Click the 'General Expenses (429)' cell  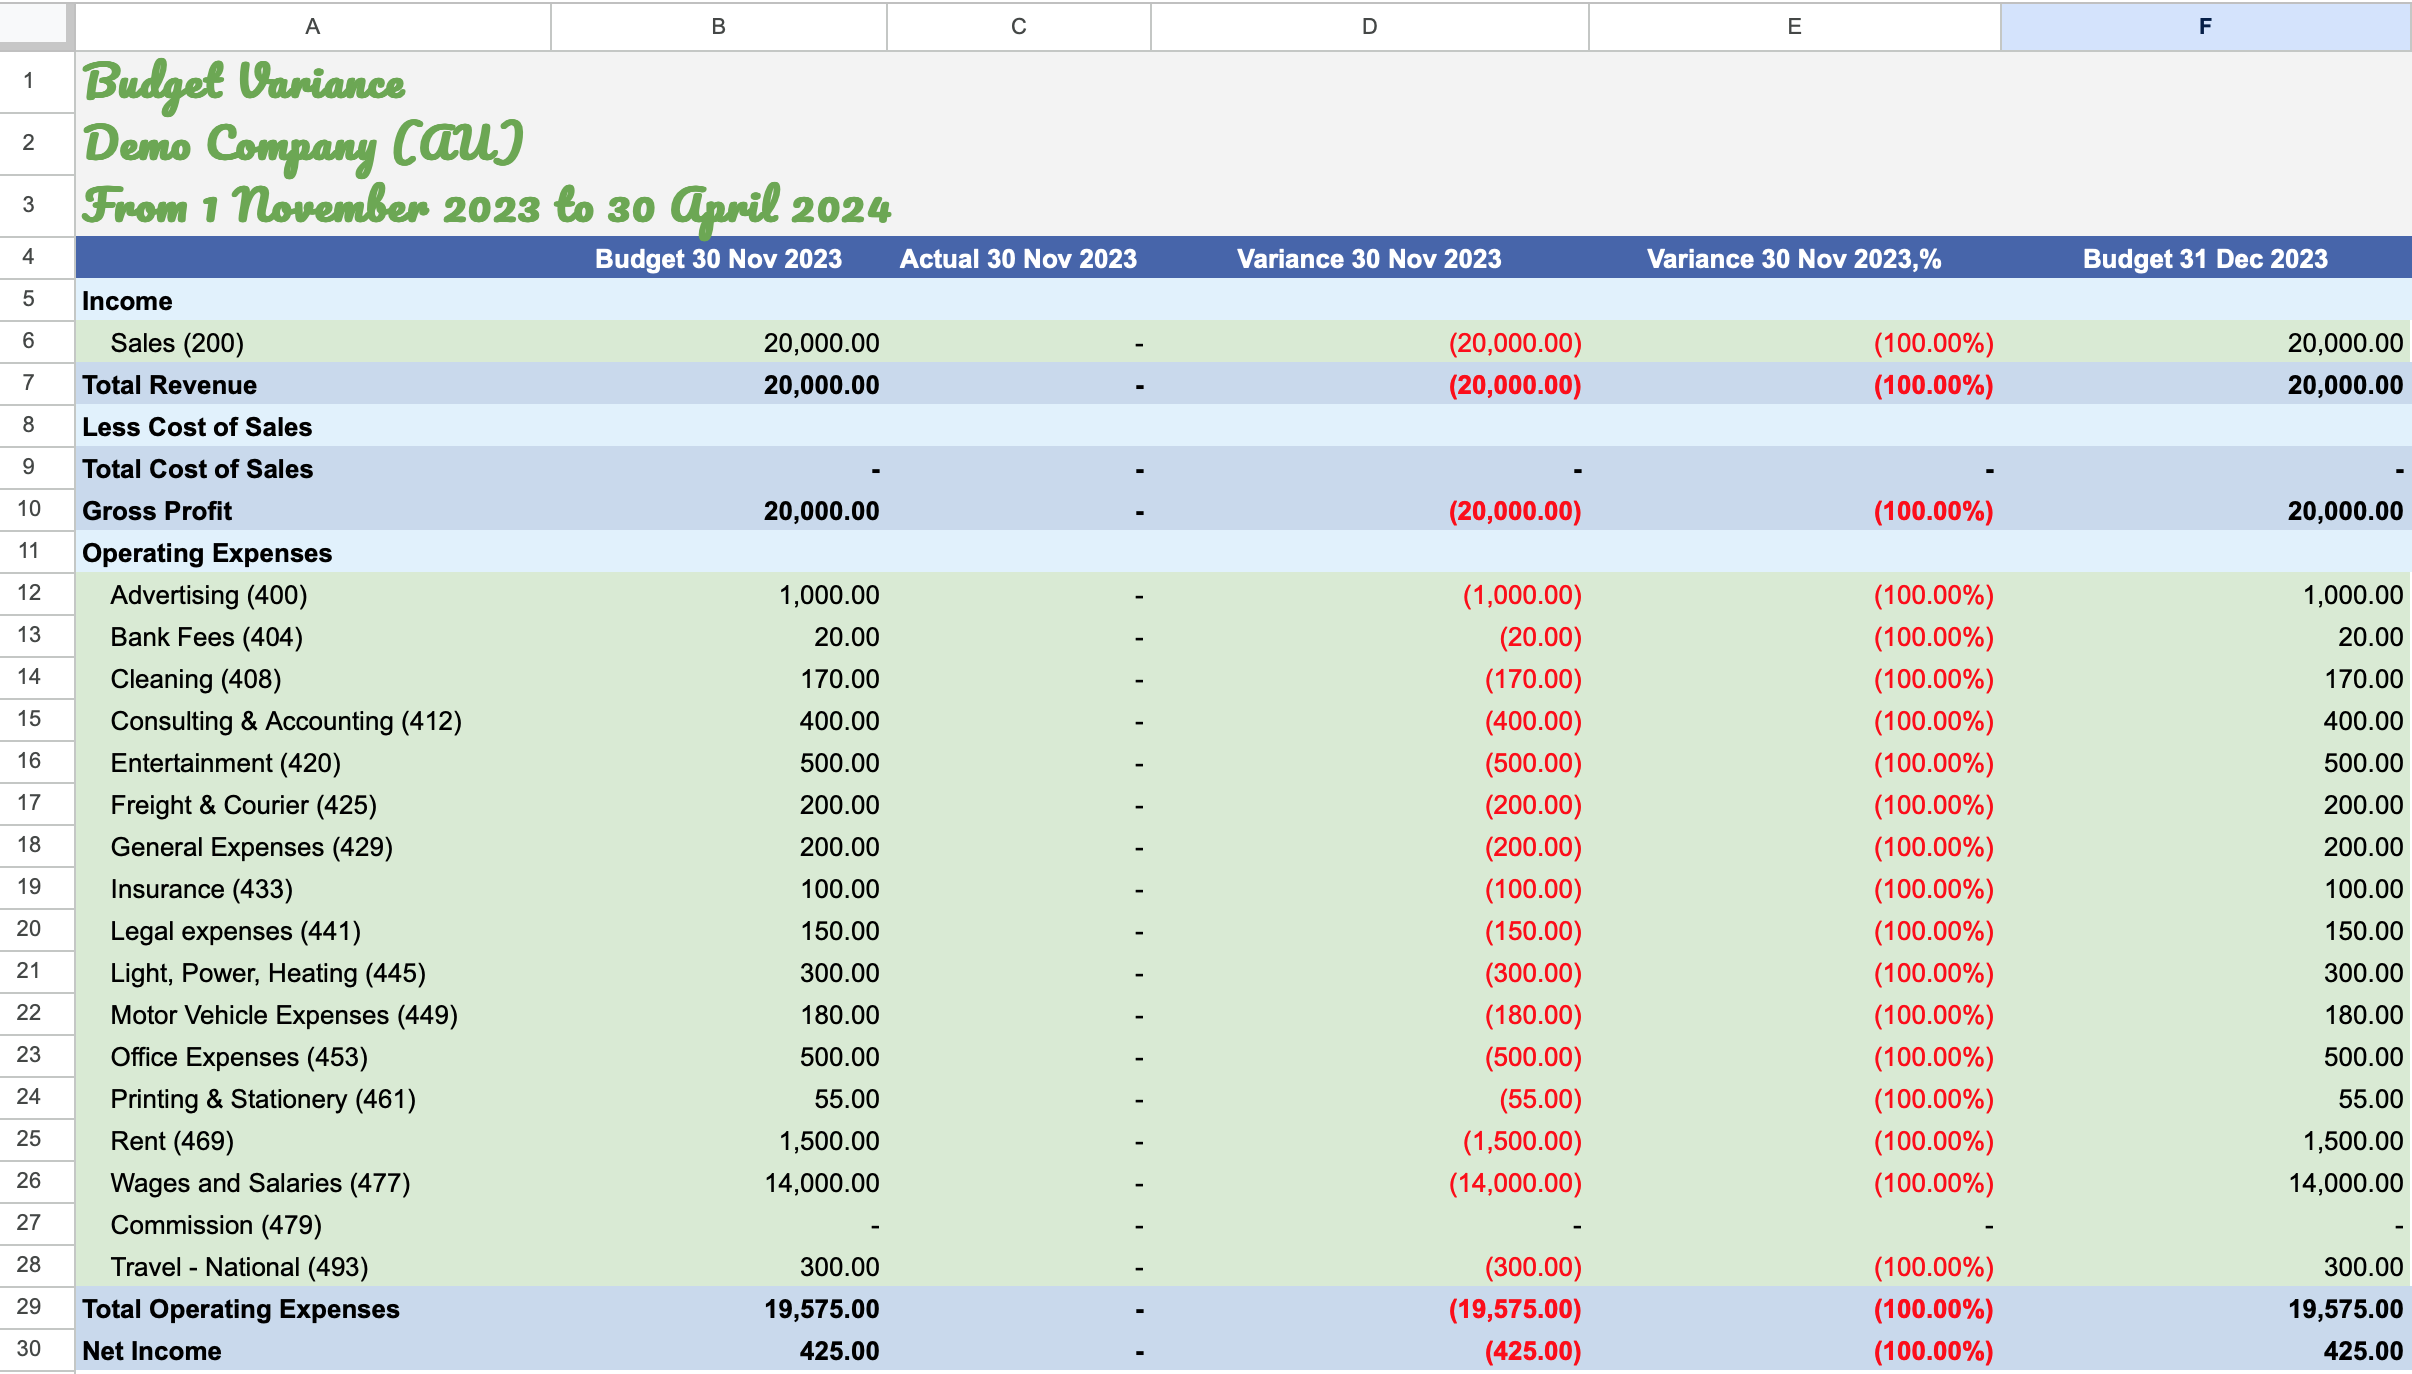point(313,847)
